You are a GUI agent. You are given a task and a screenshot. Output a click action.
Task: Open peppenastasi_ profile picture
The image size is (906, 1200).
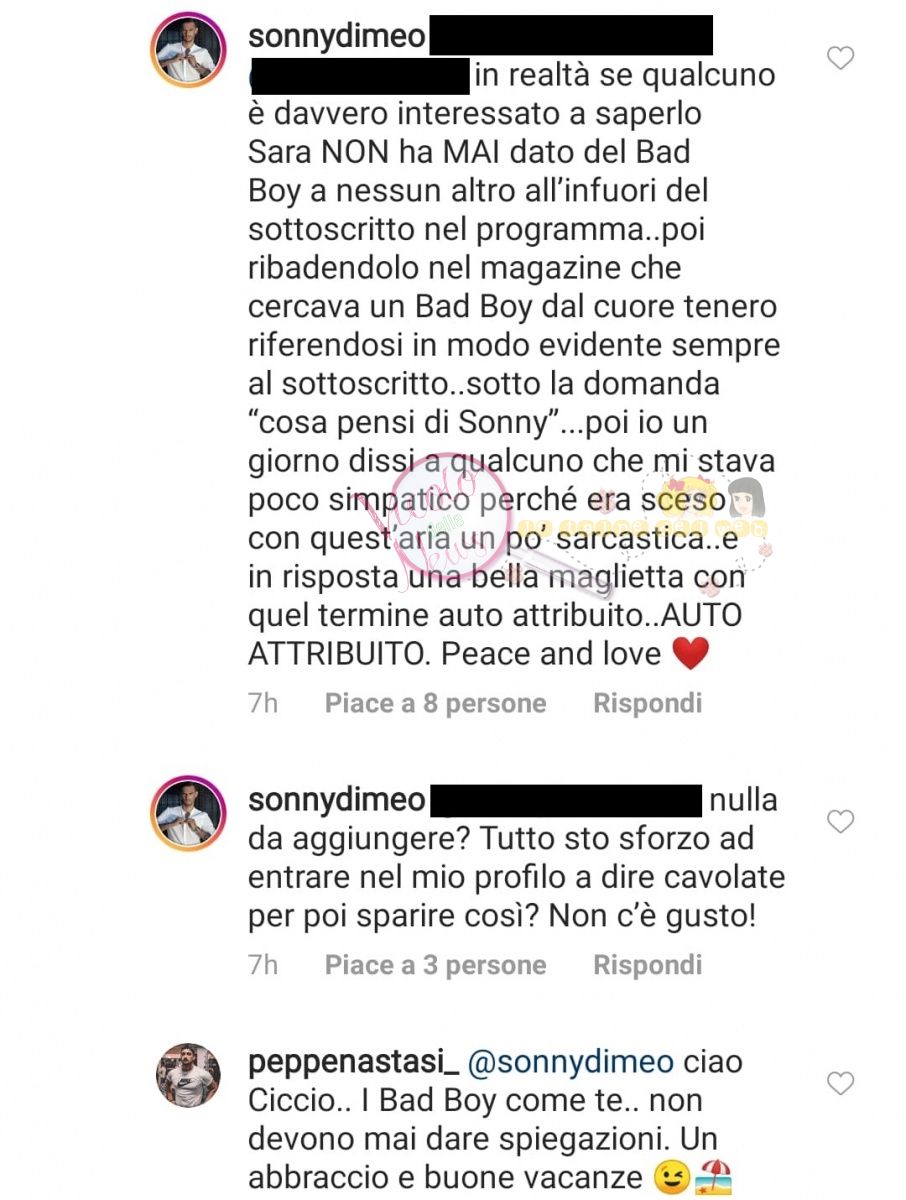pyautogui.click(x=187, y=1076)
